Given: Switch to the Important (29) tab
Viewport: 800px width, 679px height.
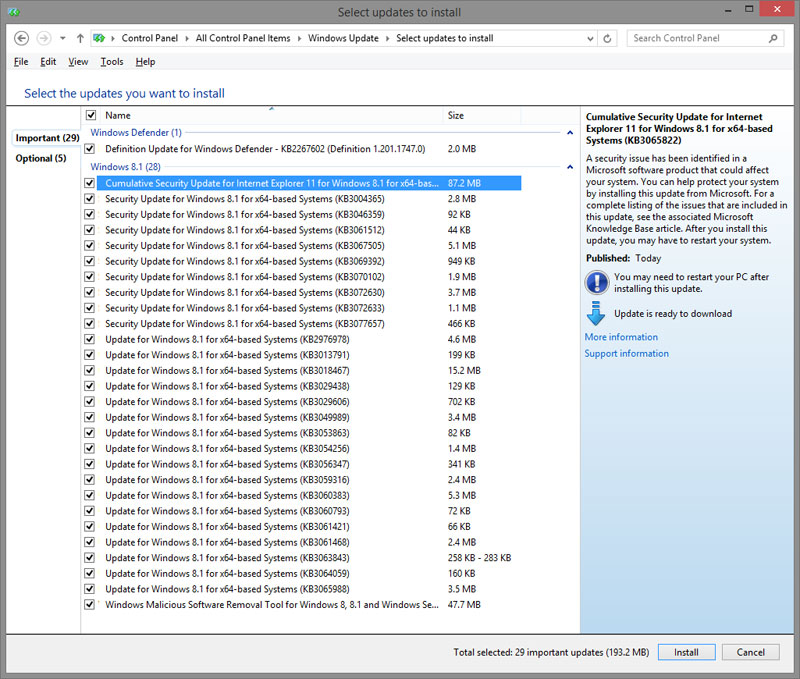Looking at the screenshot, I should [x=47, y=138].
